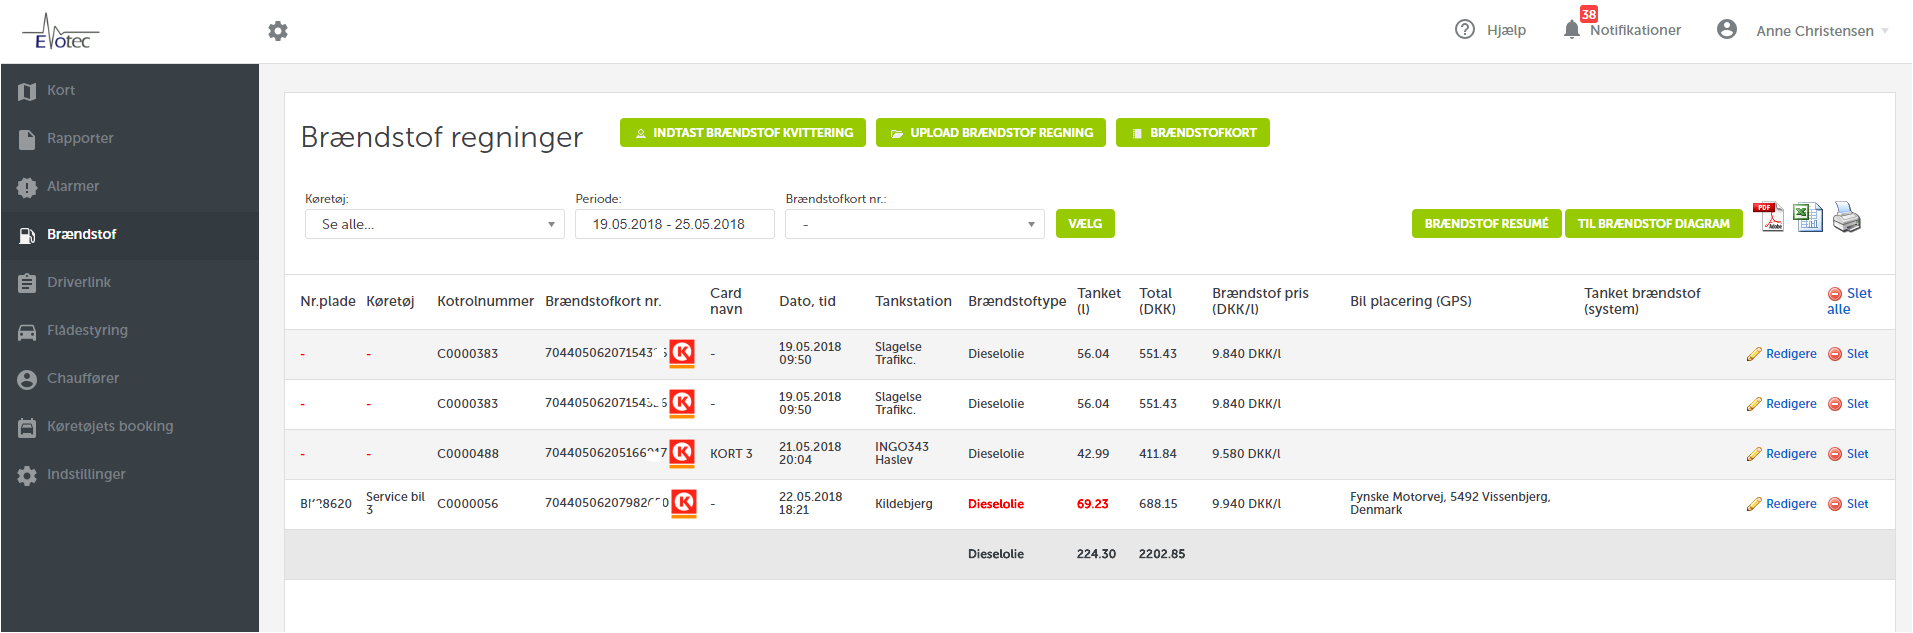Open the Notifikationer bell icon
Screen dimensions: 1913x633
tap(1572, 29)
